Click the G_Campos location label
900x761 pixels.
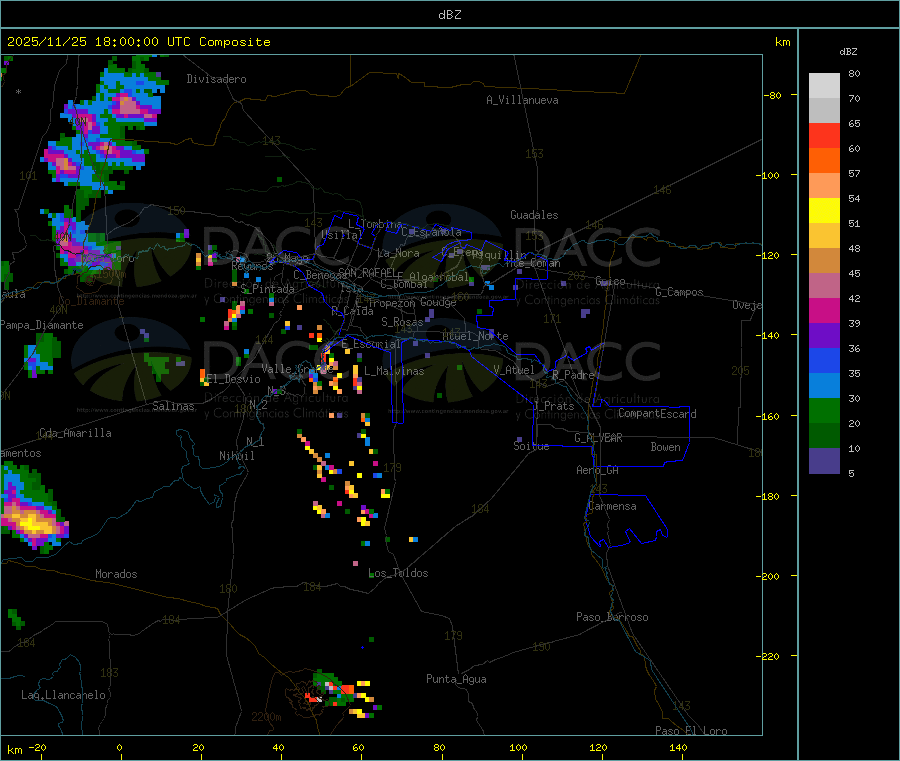point(680,292)
